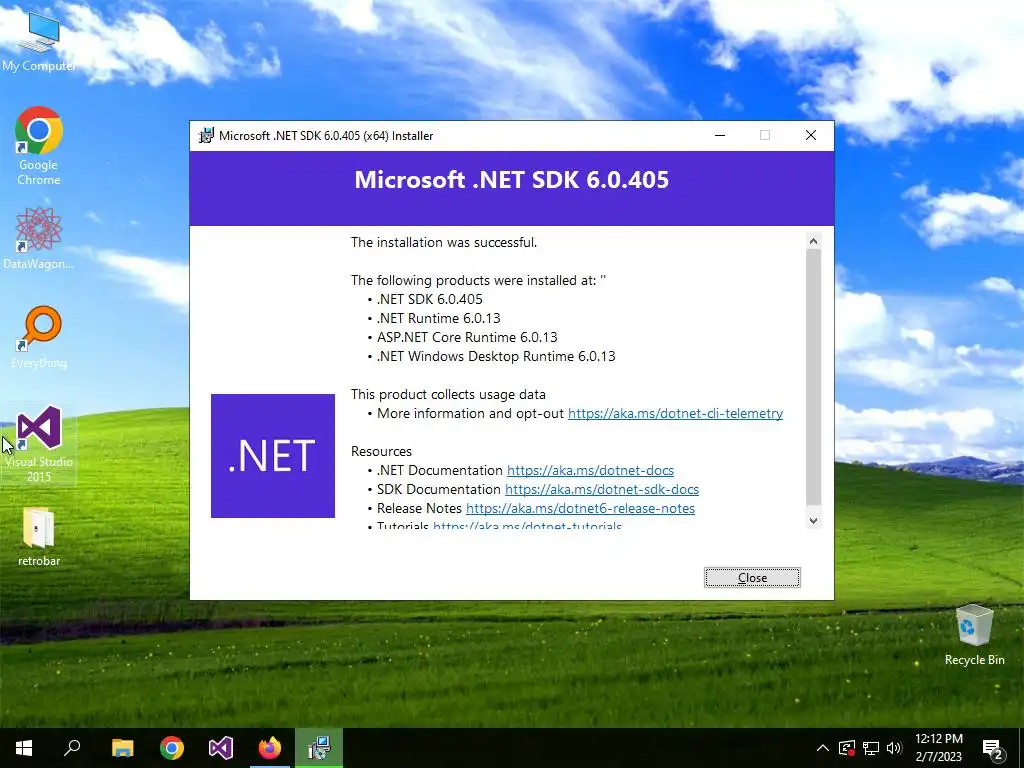Open the dotnet-docs link
This screenshot has height=768, width=1024.
pos(590,470)
